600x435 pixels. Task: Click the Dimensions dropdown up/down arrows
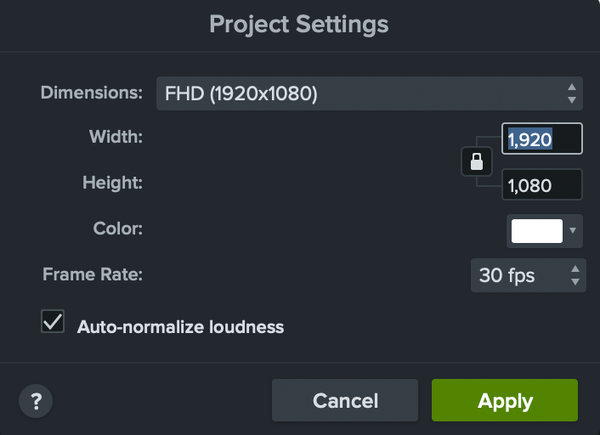coord(571,95)
